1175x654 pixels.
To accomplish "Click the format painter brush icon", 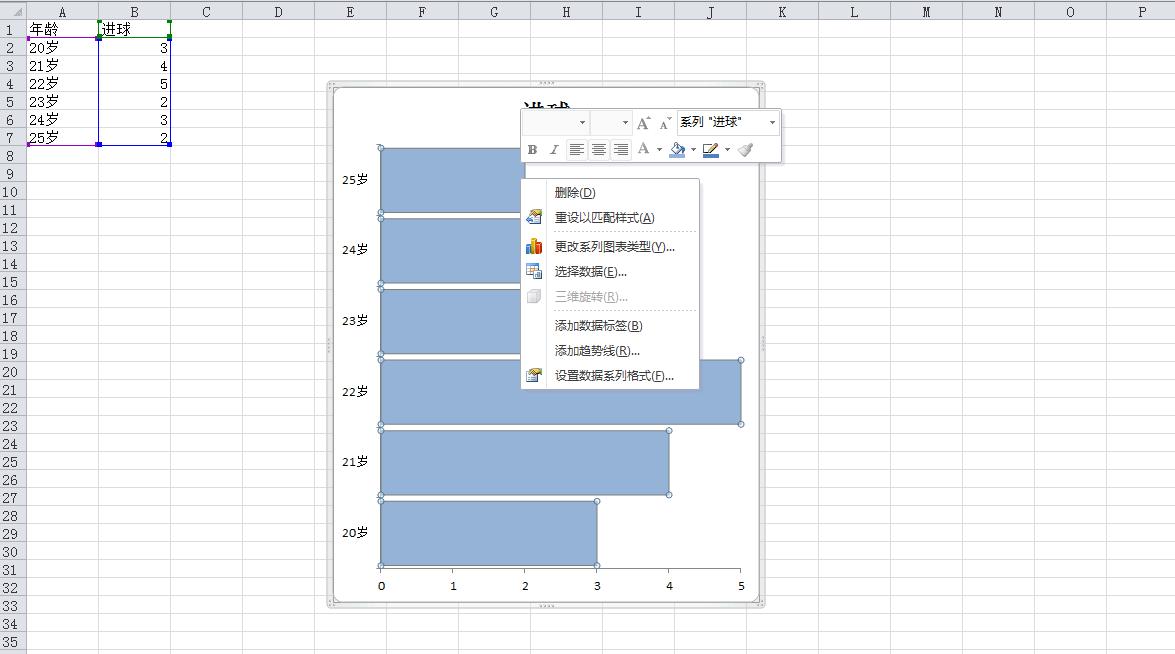I will [745, 150].
